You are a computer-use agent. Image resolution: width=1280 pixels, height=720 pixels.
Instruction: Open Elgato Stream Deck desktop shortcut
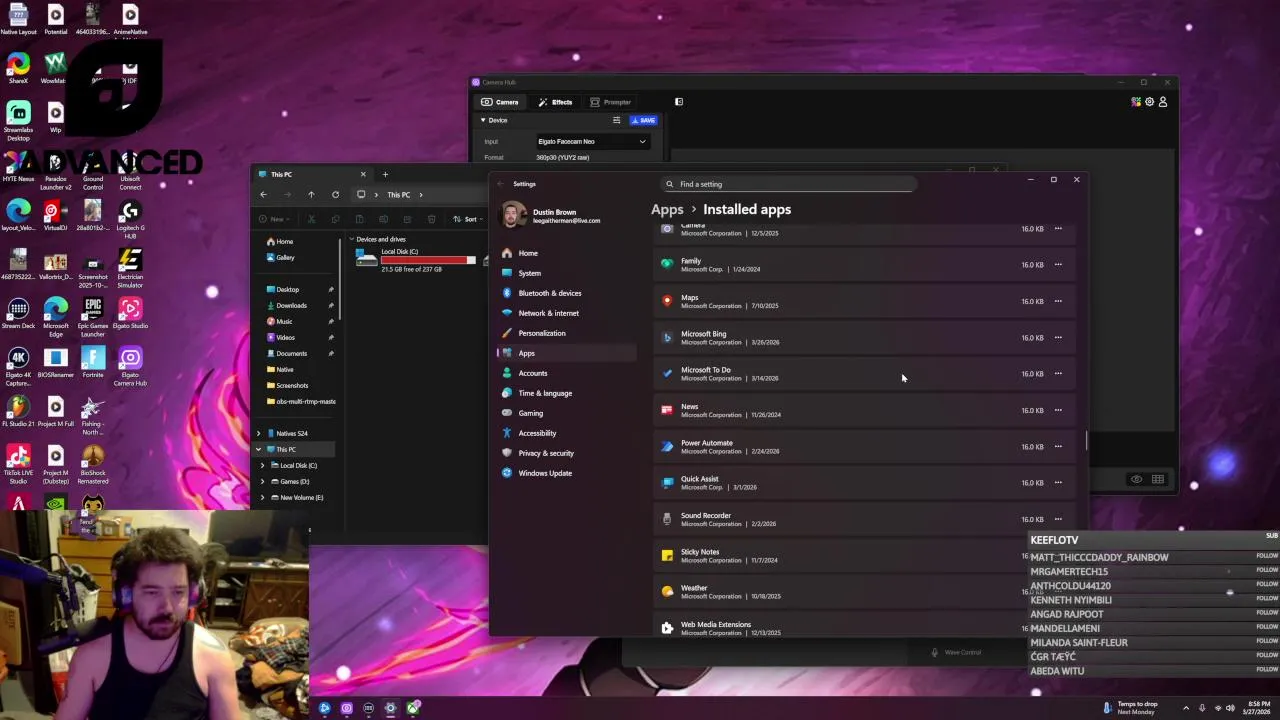point(18,314)
